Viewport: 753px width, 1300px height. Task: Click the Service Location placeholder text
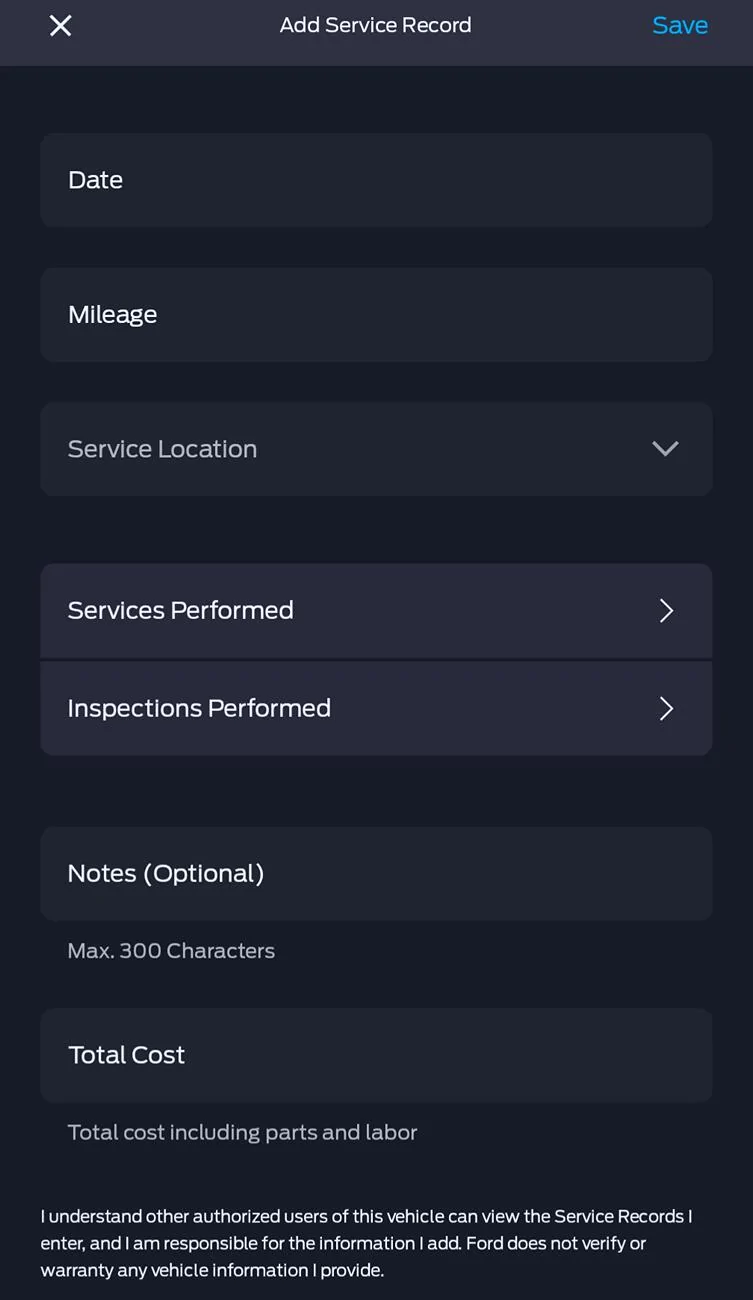click(x=162, y=449)
